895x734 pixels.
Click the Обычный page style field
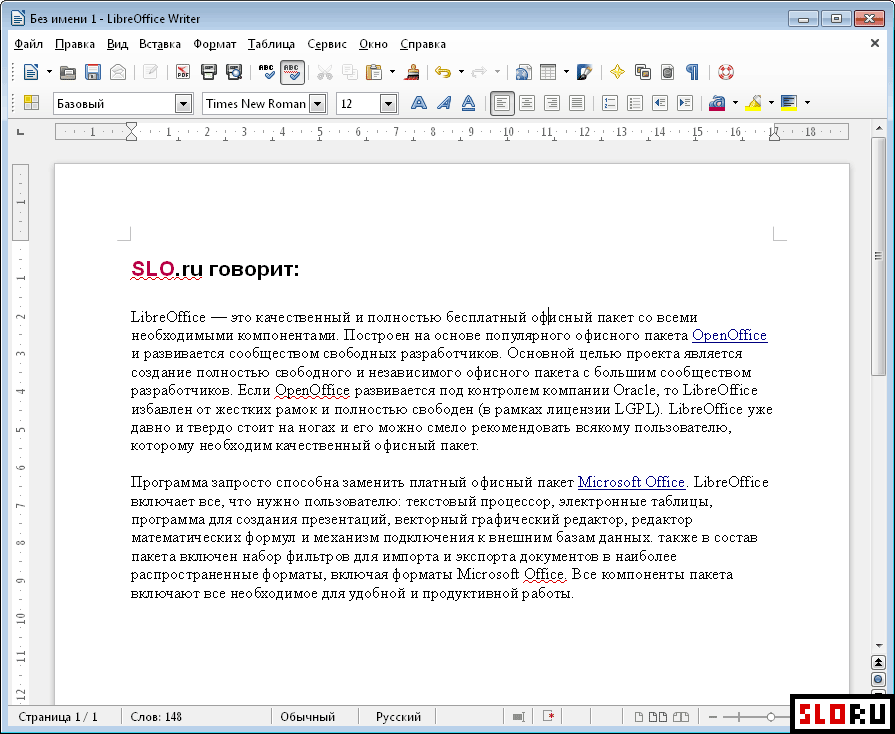(308, 717)
